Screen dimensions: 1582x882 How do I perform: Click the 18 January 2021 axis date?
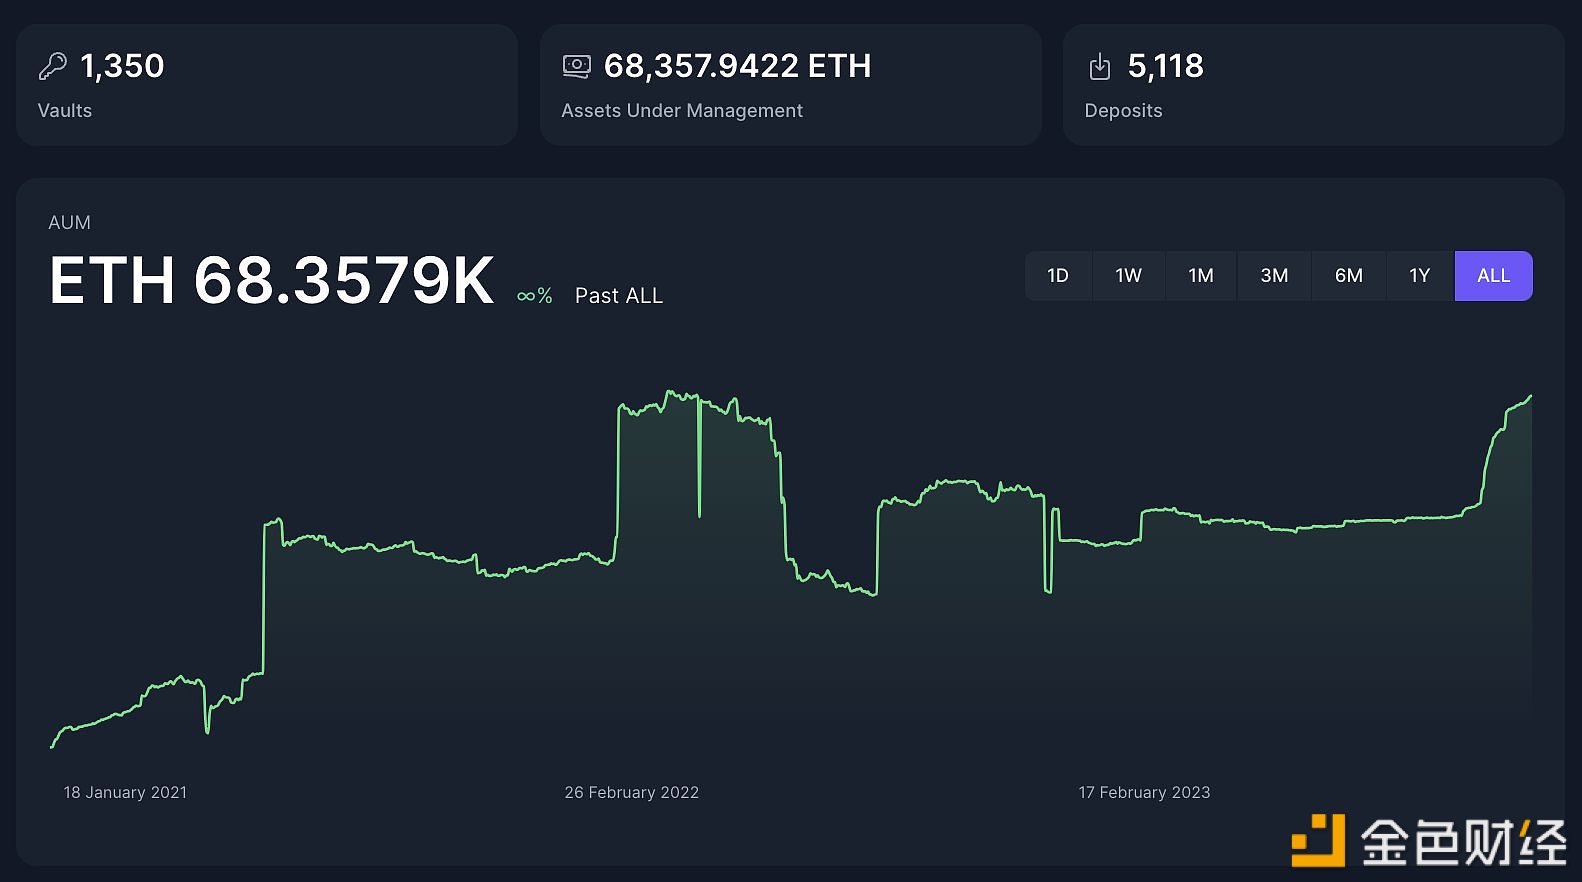click(x=125, y=792)
